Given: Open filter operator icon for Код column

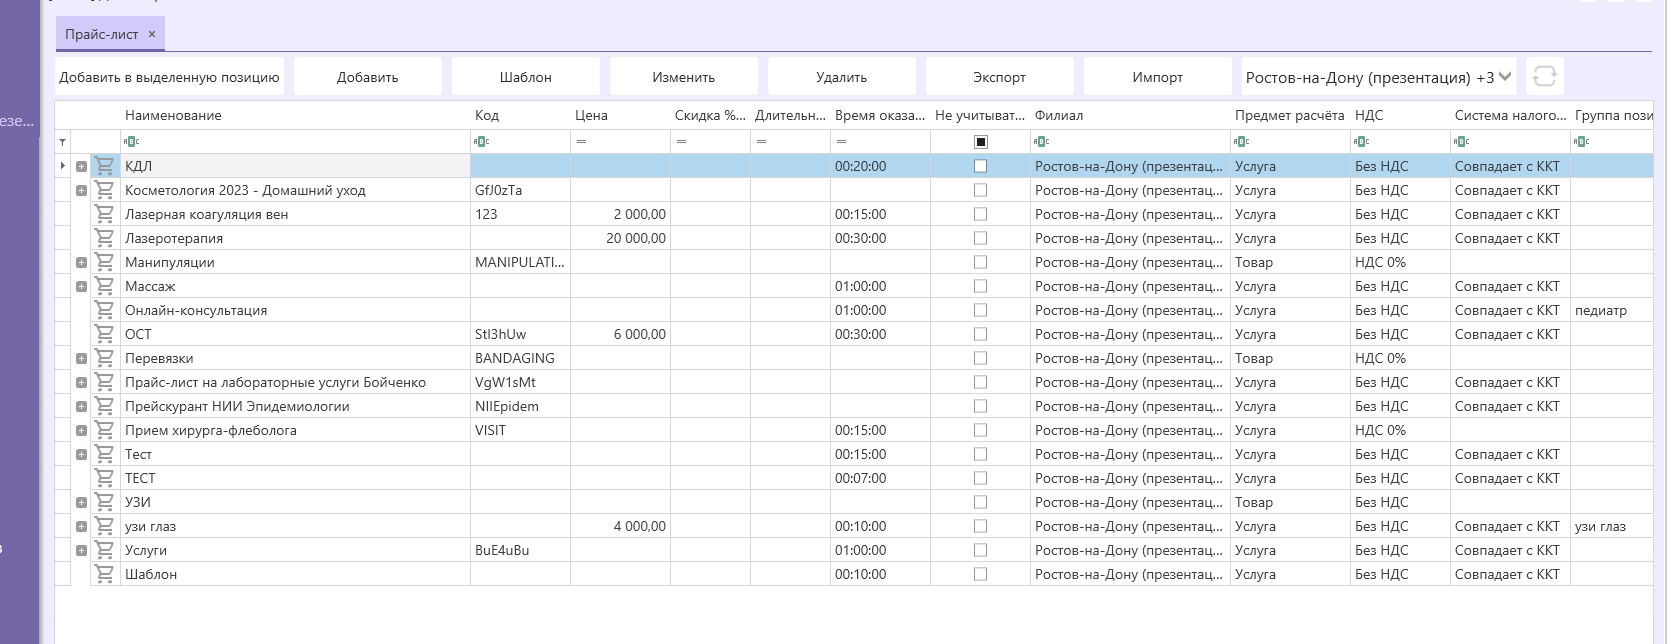Looking at the screenshot, I should (x=481, y=142).
